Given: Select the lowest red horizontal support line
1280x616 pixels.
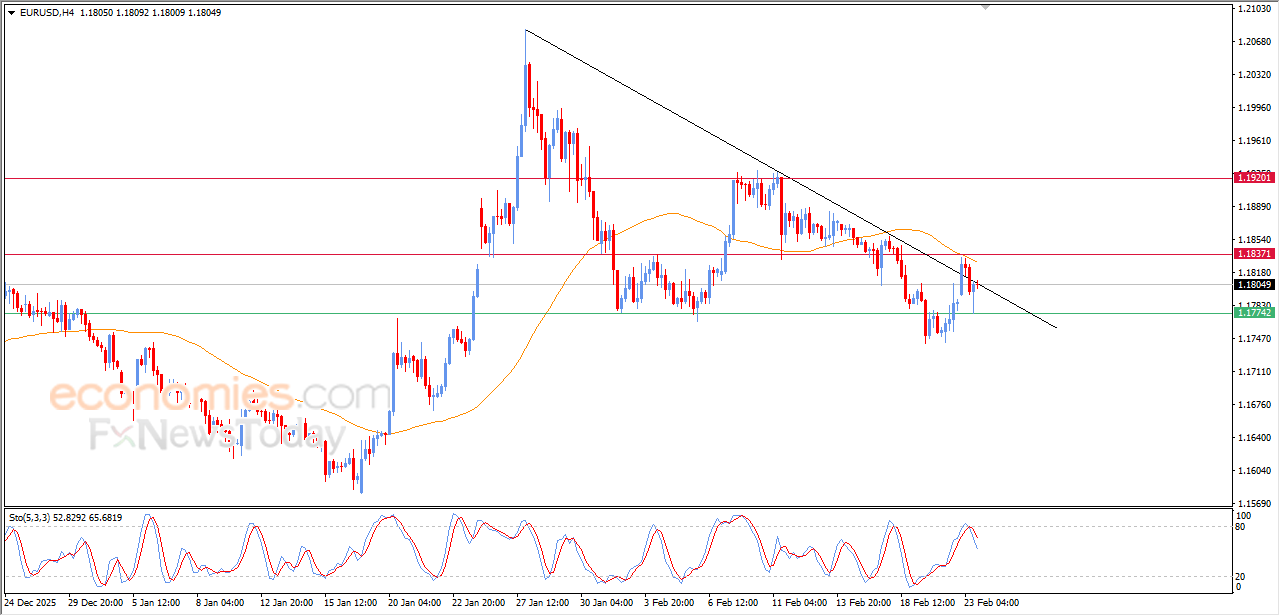Looking at the screenshot, I should pos(616,313).
